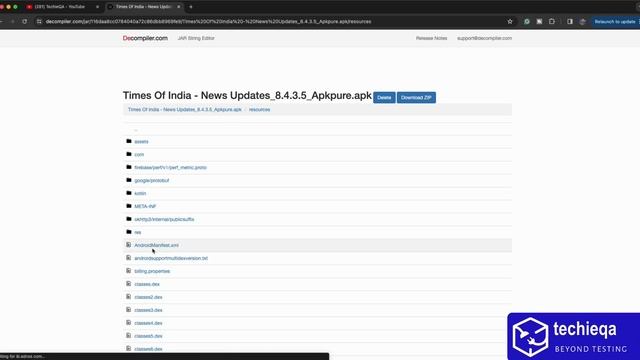Open billing.properties file
640x360 pixels.
pos(152,271)
